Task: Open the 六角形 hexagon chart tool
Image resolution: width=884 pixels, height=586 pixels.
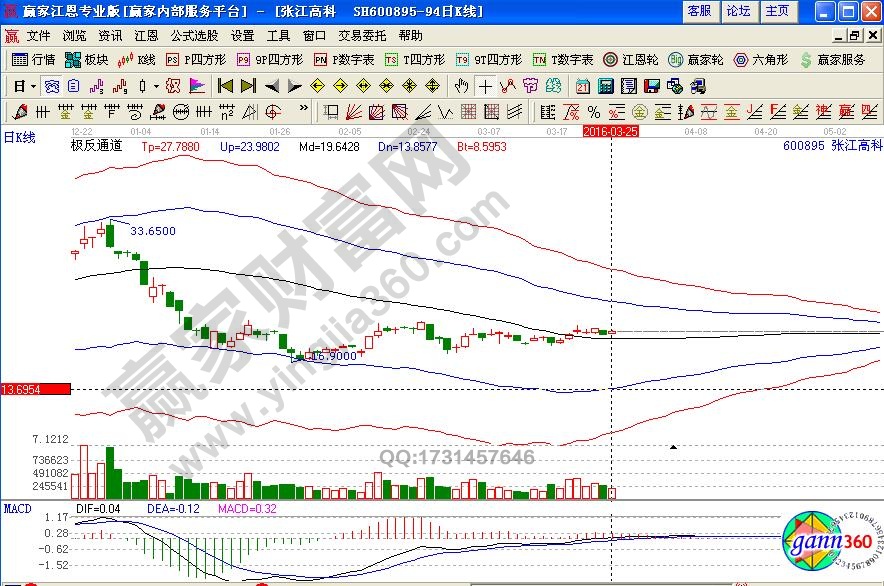Action: point(759,59)
